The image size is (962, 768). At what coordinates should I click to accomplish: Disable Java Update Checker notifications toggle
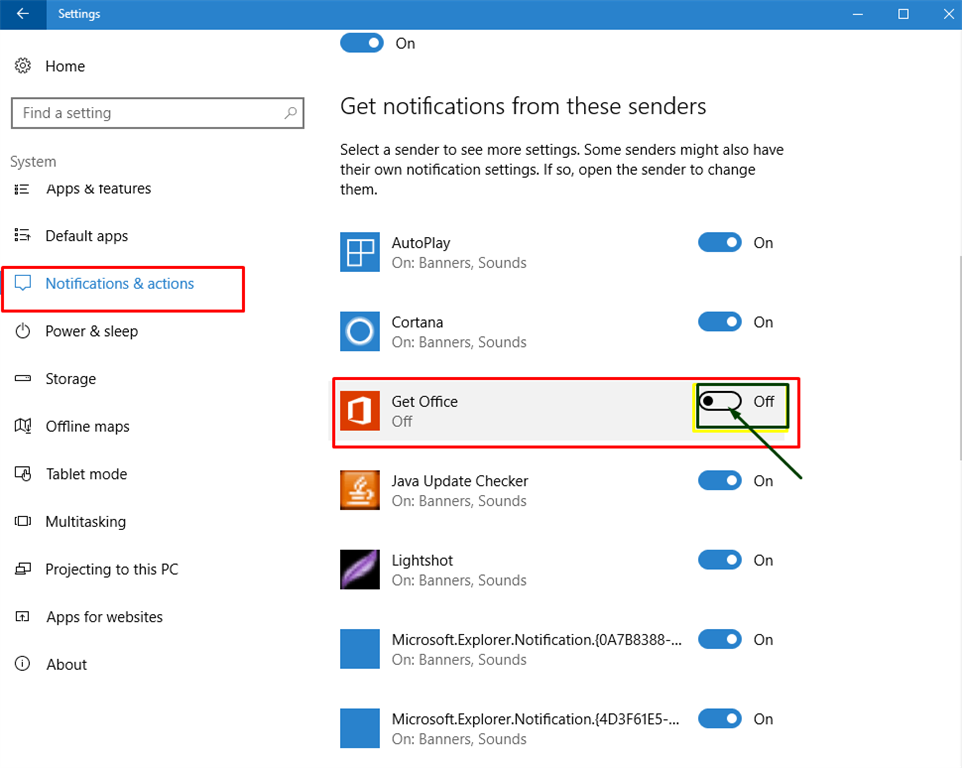point(720,480)
